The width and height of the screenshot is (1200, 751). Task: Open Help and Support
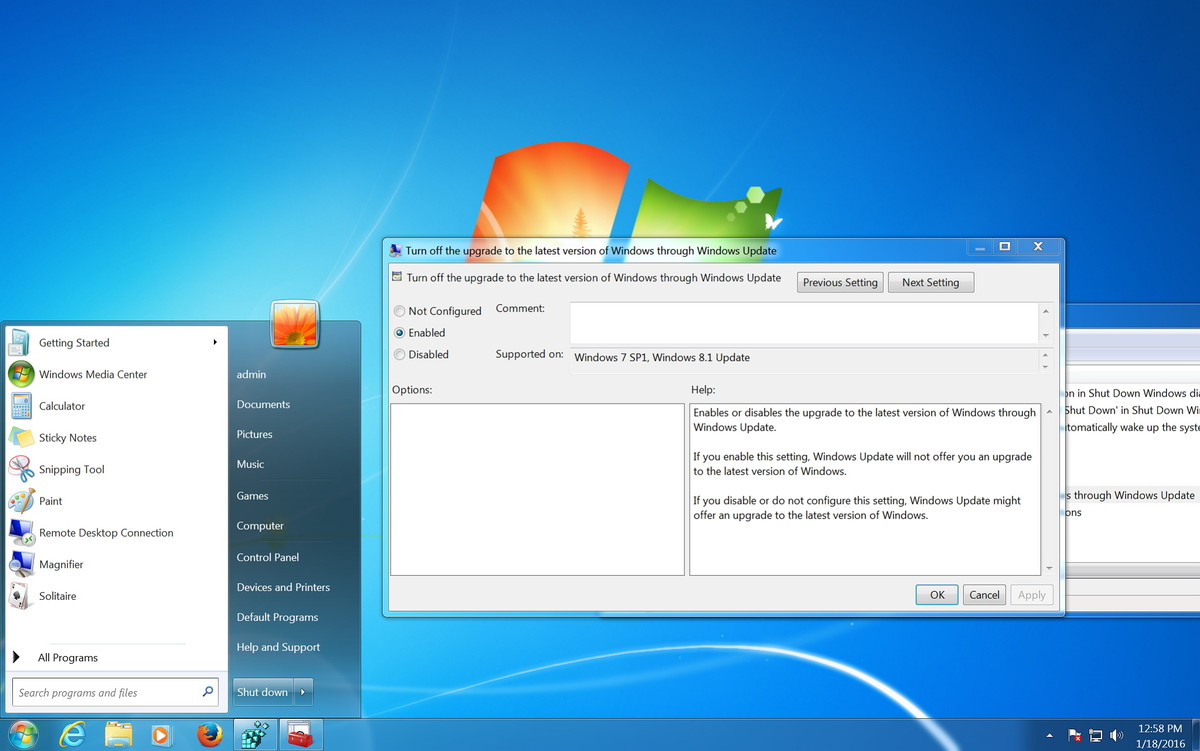tap(278, 647)
